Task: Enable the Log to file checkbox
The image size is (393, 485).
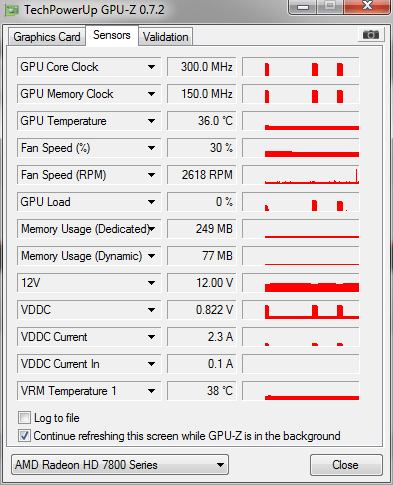Action: (24, 418)
